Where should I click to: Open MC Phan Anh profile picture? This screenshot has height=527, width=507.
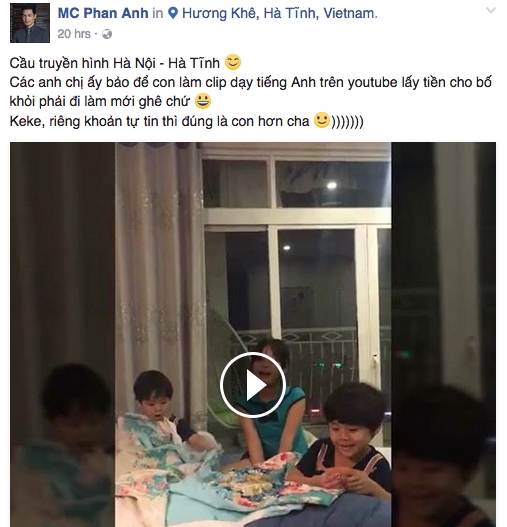(30, 23)
